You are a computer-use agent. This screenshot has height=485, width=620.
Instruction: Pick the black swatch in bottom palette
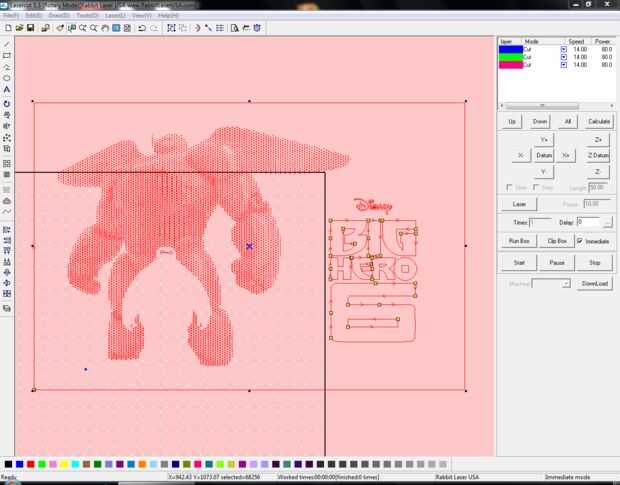(8, 464)
